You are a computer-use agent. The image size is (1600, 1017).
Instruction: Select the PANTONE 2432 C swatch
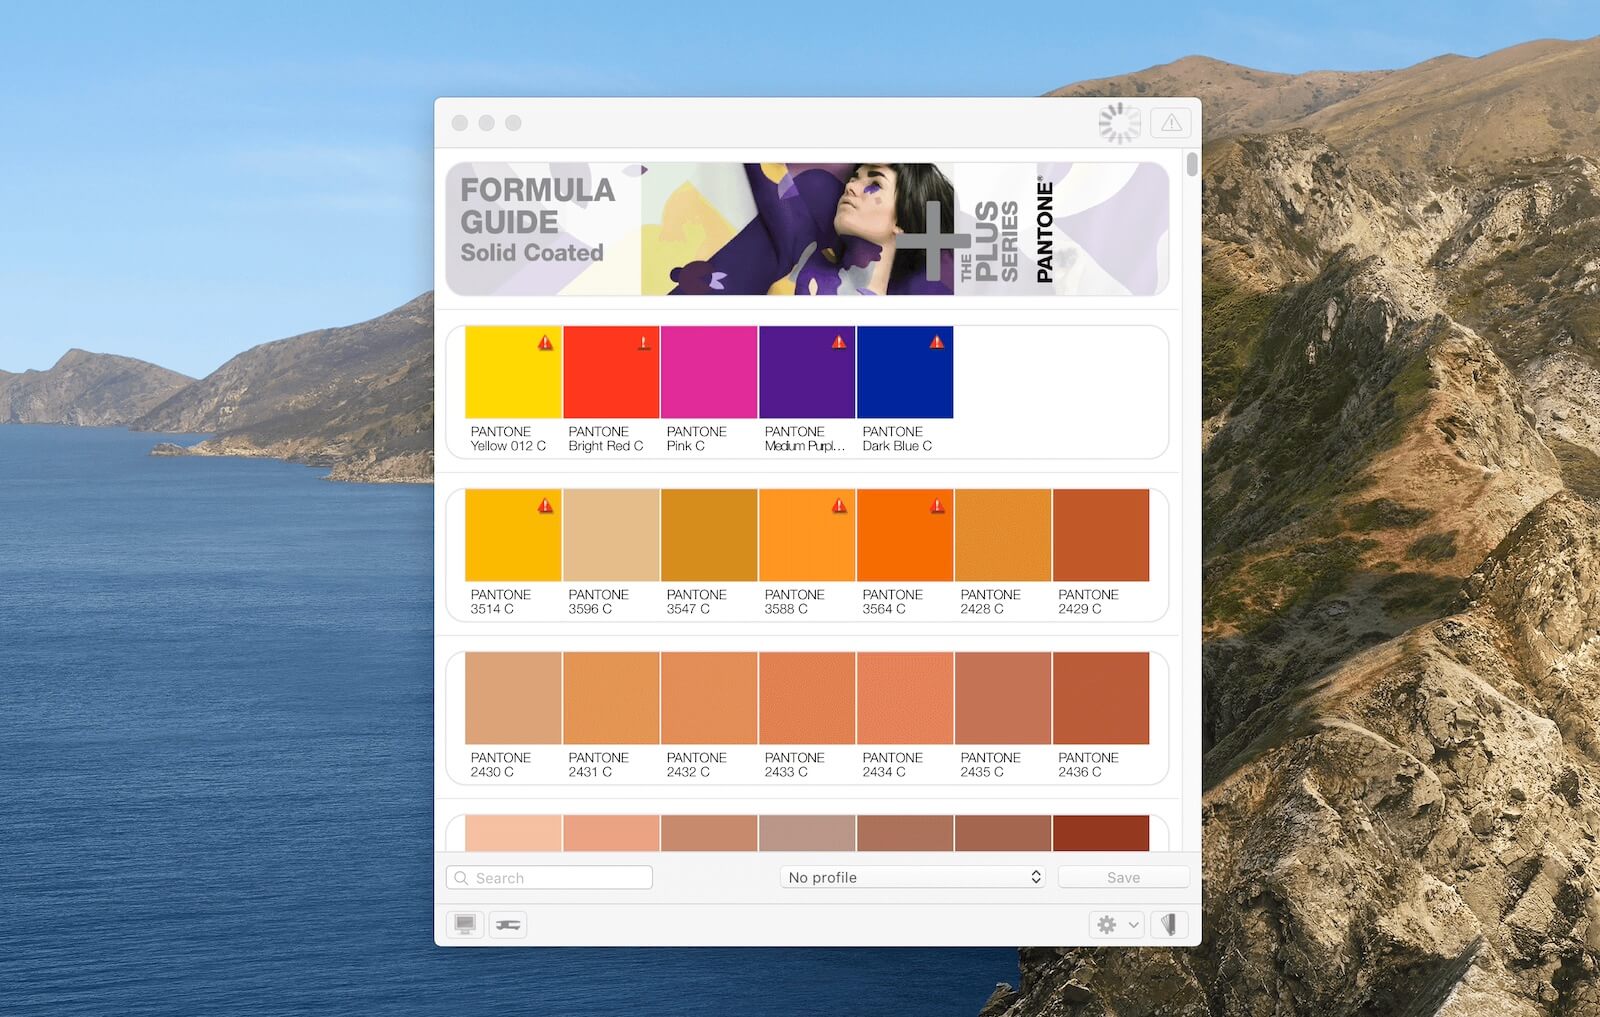(709, 698)
